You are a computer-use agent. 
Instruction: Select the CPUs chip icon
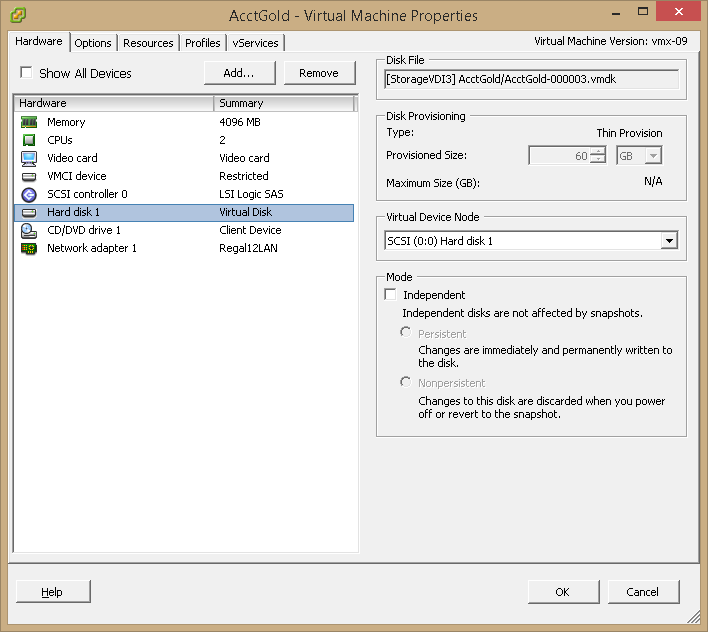(x=29, y=140)
